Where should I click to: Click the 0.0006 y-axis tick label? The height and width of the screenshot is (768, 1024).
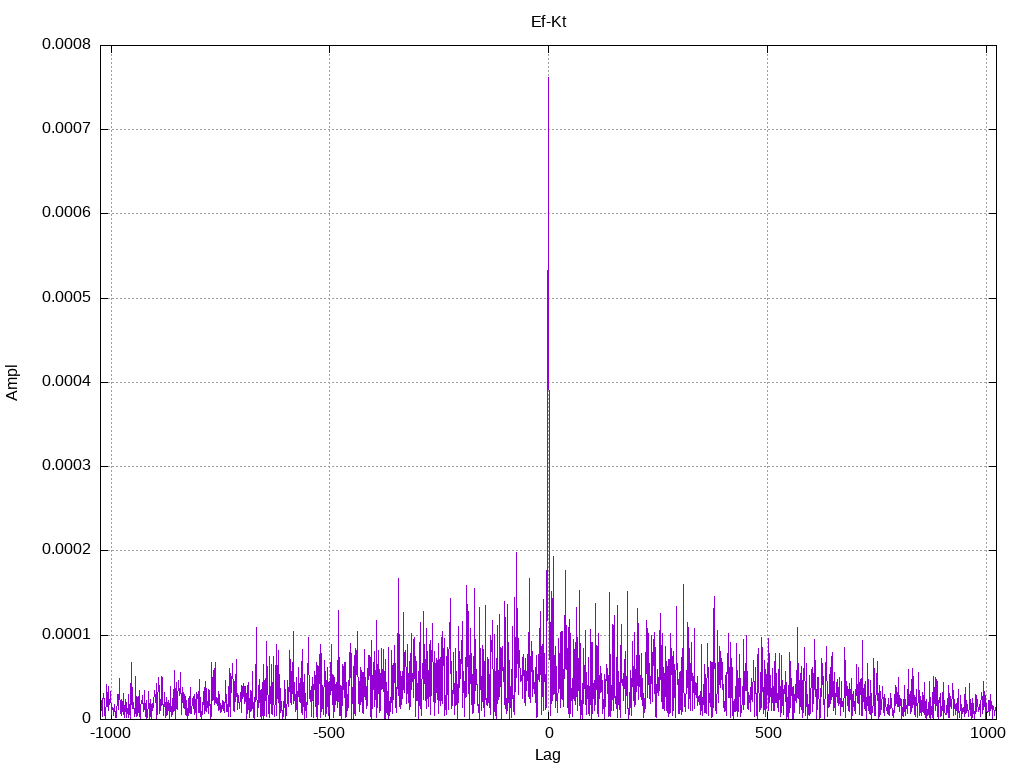(66, 212)
